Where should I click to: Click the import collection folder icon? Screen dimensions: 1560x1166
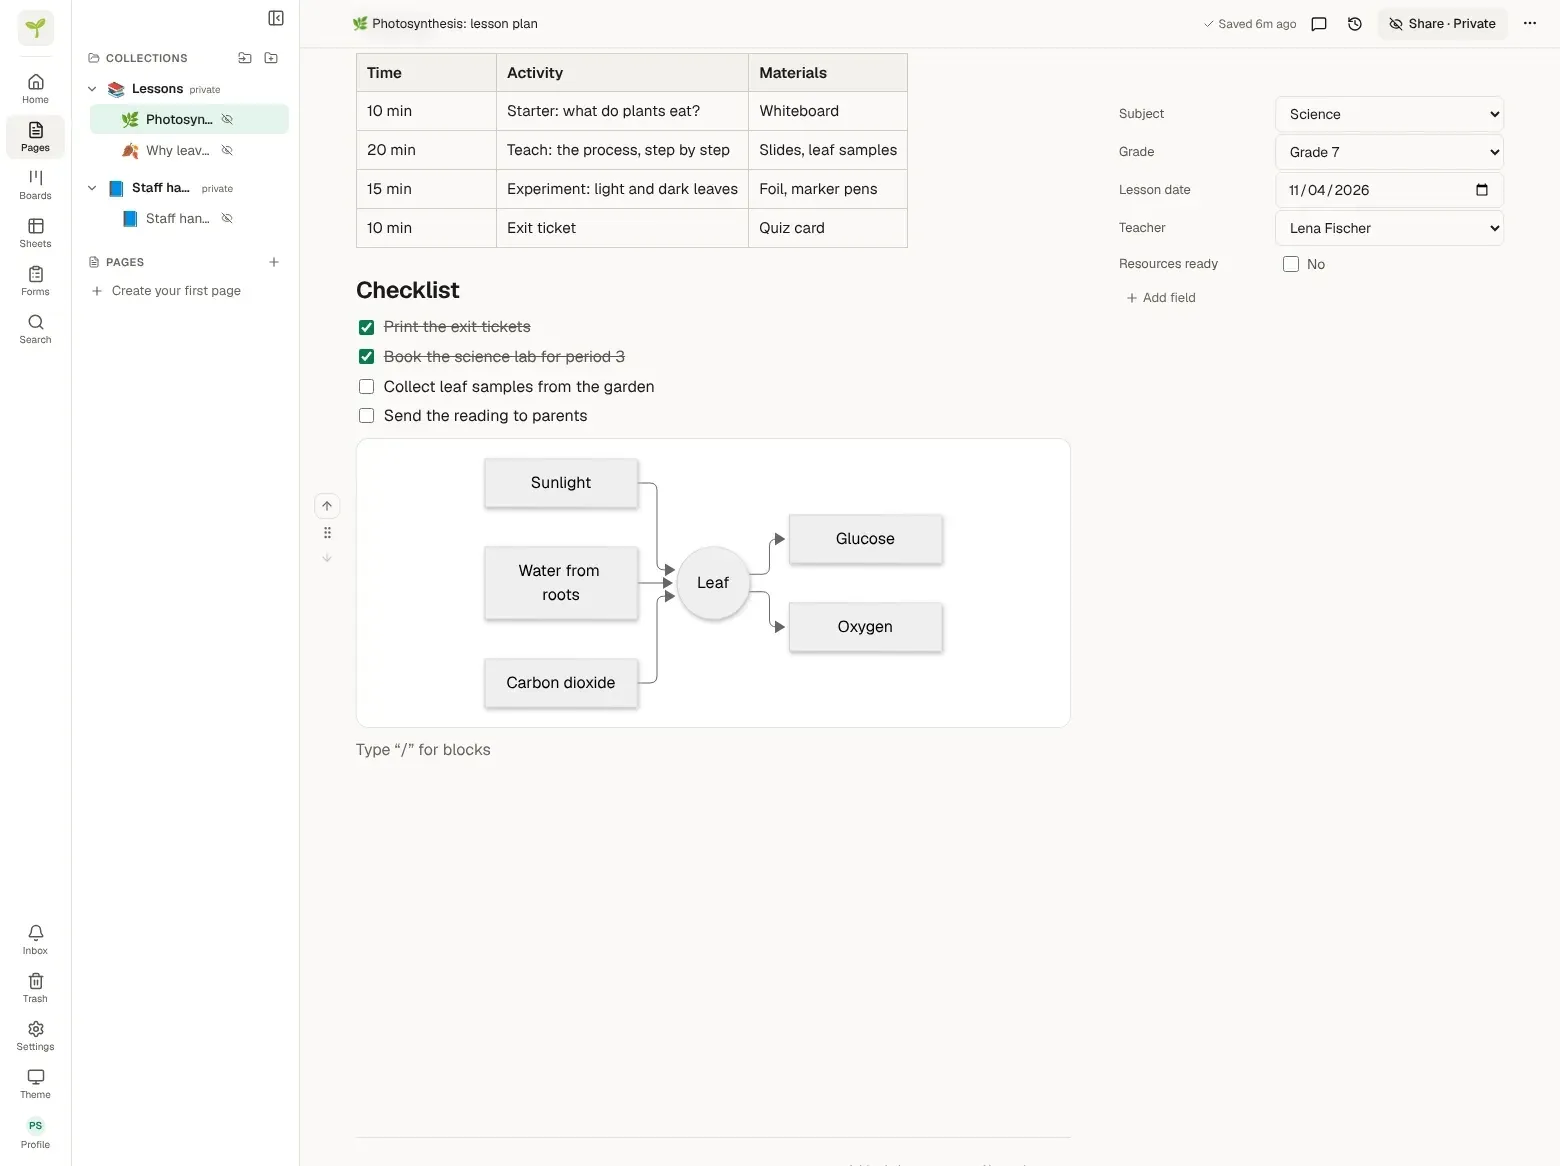(x=245, y=58)
